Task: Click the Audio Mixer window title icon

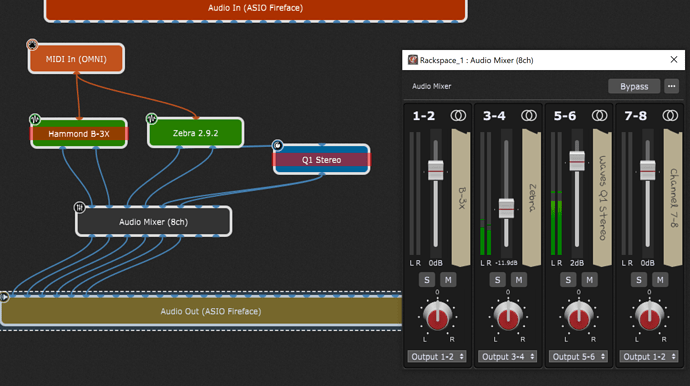Action: point(412,60)
